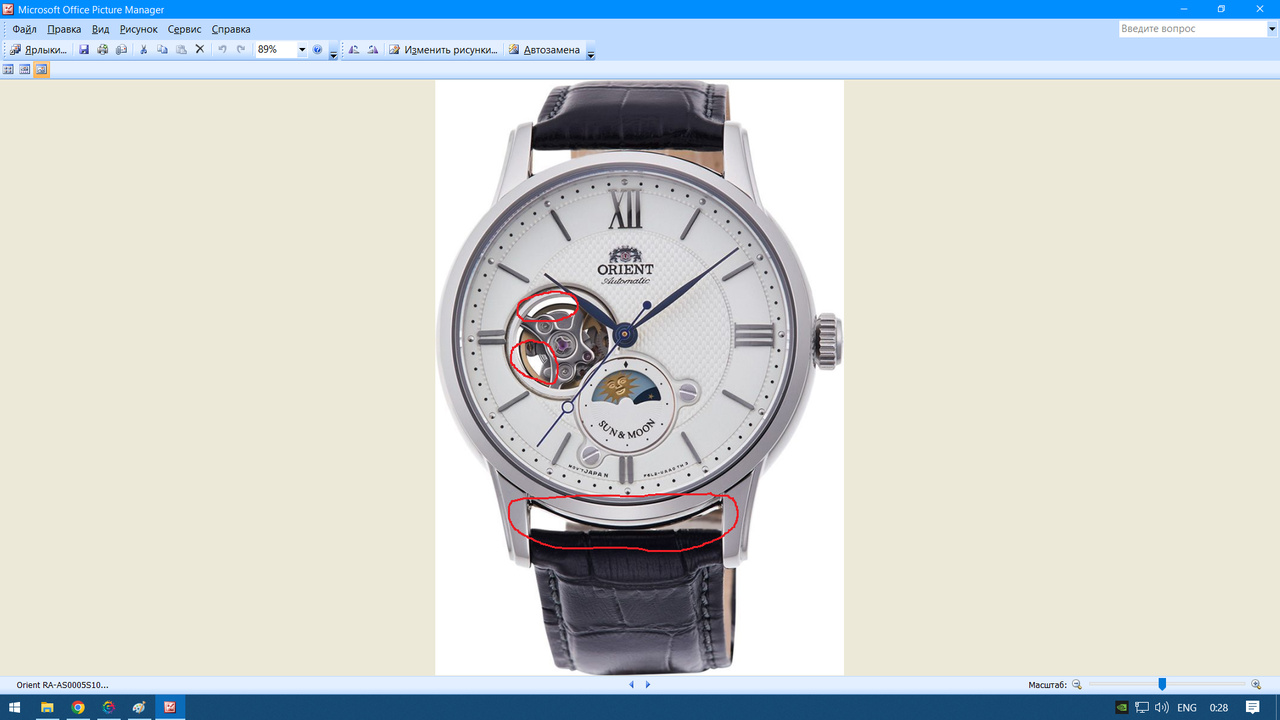Click the 89% zoom value field
1280x720 pixels.
276,49
